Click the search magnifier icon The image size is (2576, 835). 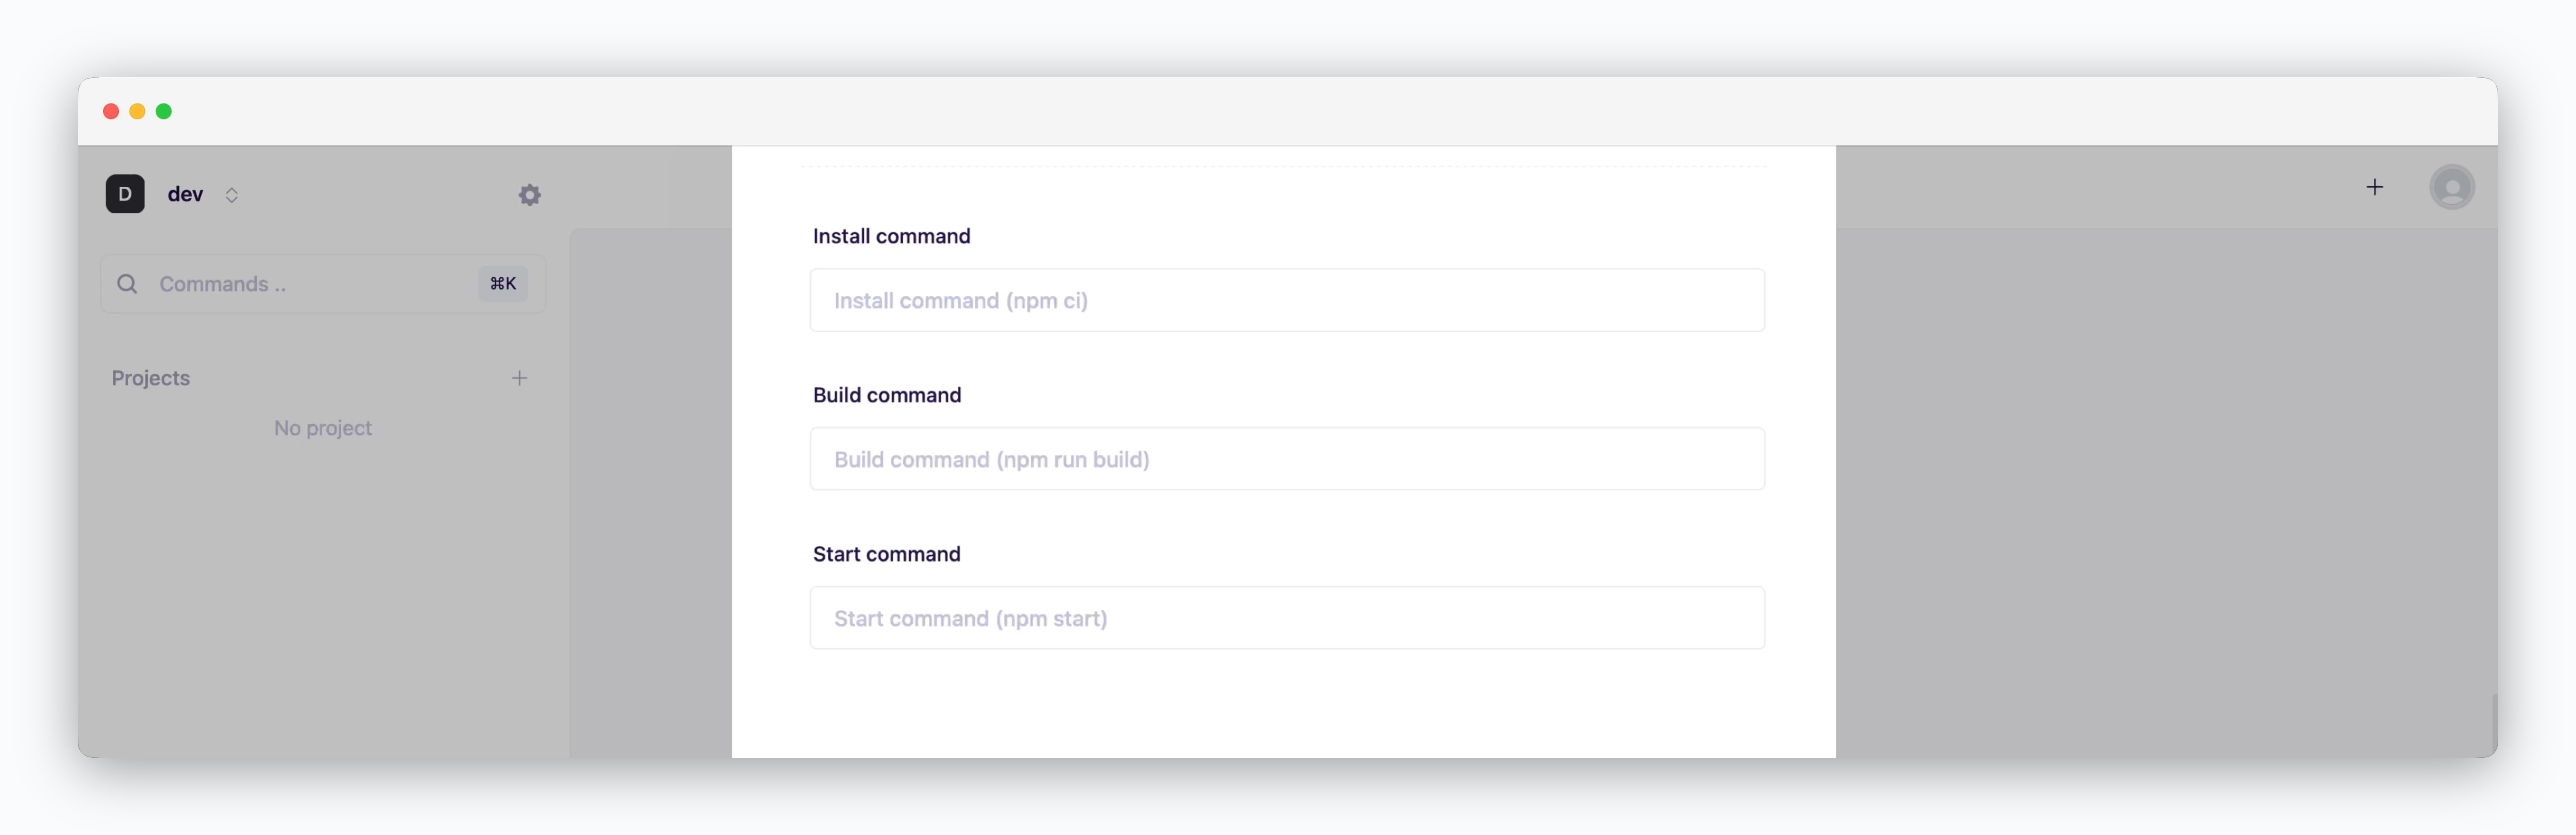pyautogui.click(x=127, y=284)
